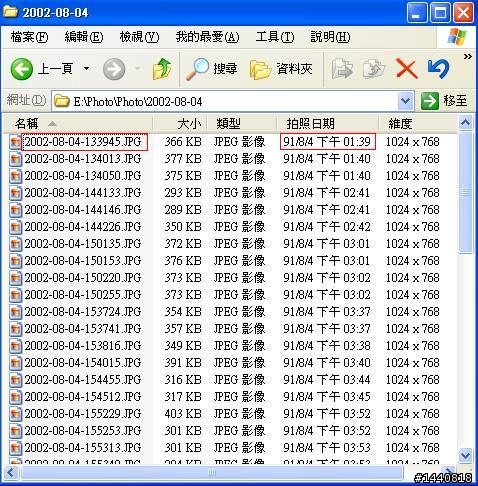Click the 移至 Go button
The width and height of the screenshot is (478, 486).
pyautogui.click(x=444, y=101)
